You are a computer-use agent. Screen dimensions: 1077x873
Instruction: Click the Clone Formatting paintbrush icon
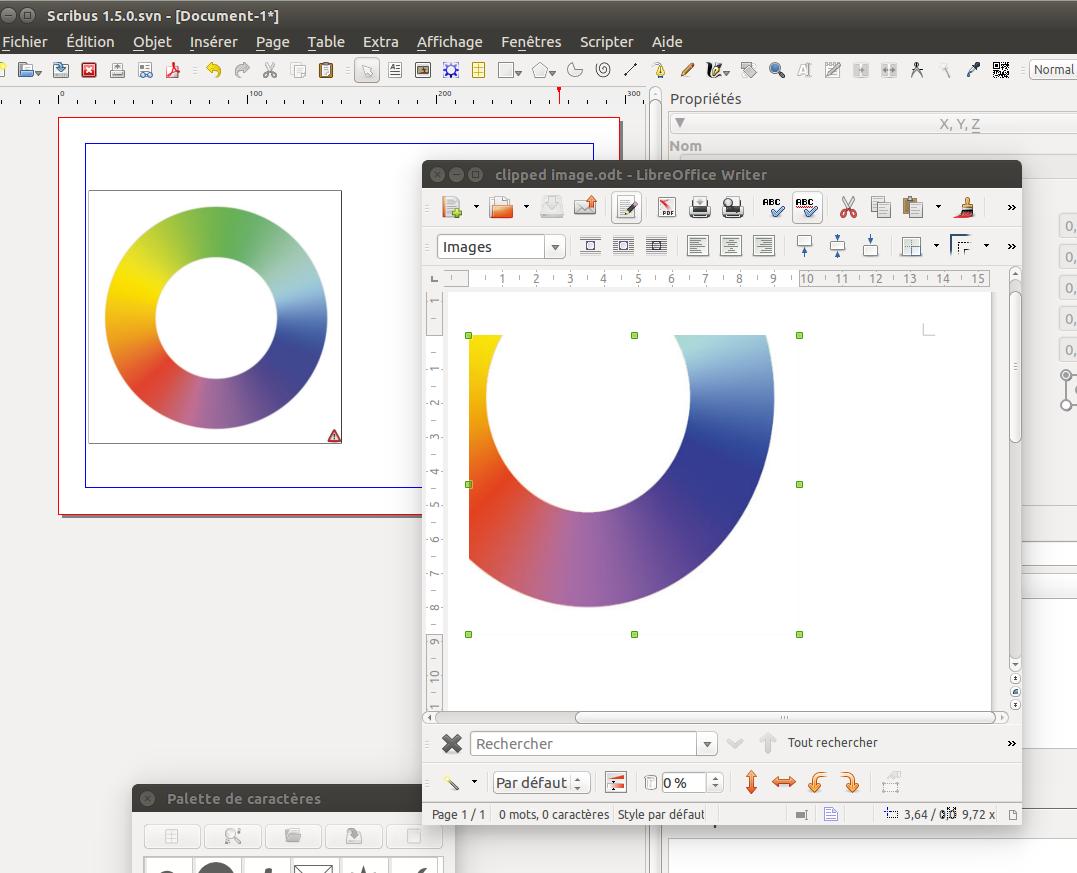965,207
